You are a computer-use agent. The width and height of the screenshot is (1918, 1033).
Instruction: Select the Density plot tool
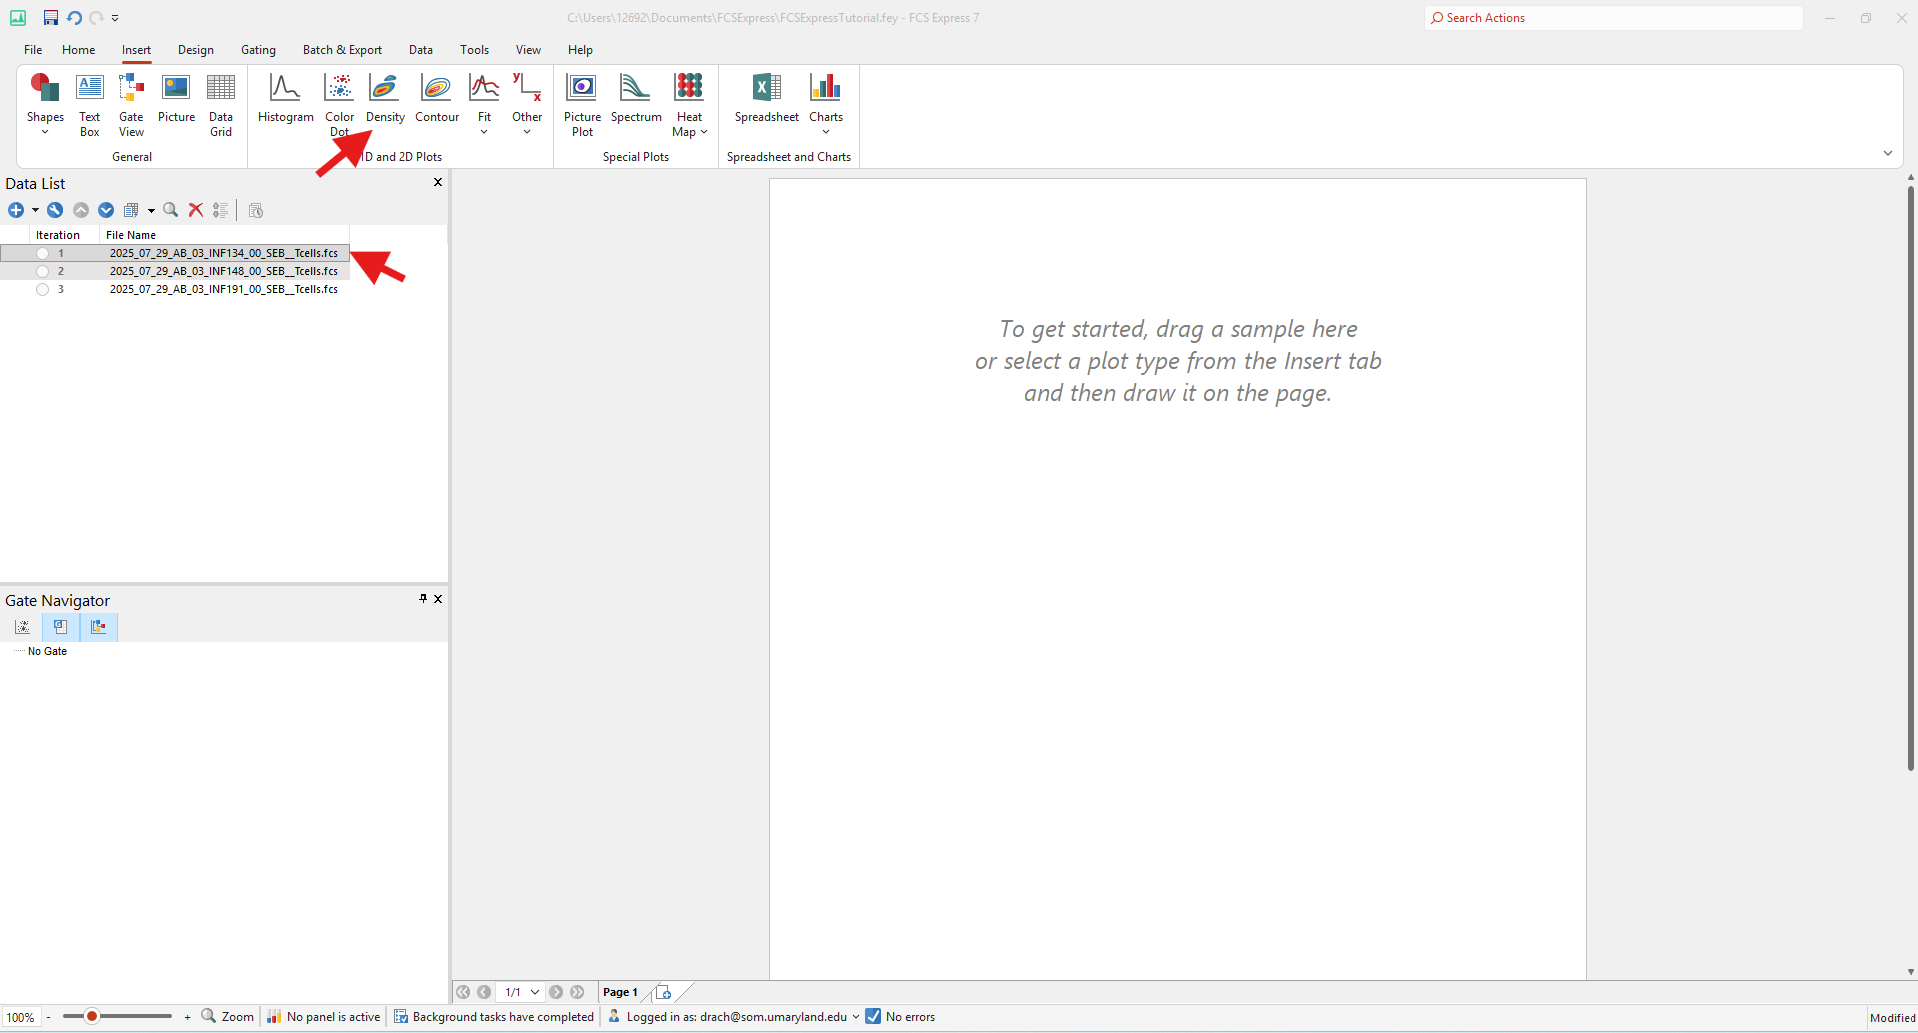point(385,98)
